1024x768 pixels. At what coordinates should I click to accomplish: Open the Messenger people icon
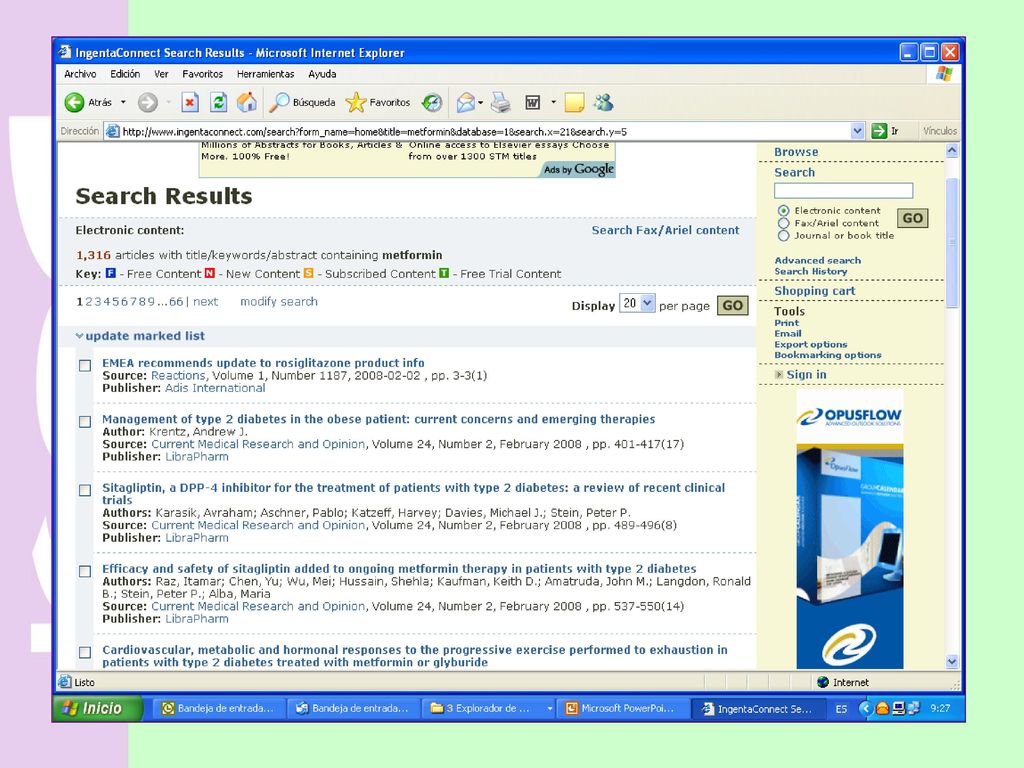(x=603, y=102)
